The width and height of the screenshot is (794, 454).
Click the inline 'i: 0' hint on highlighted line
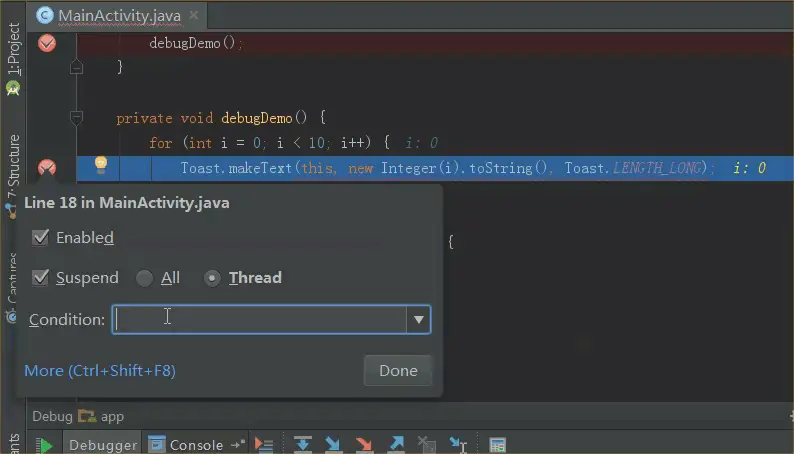coord(749,168)
